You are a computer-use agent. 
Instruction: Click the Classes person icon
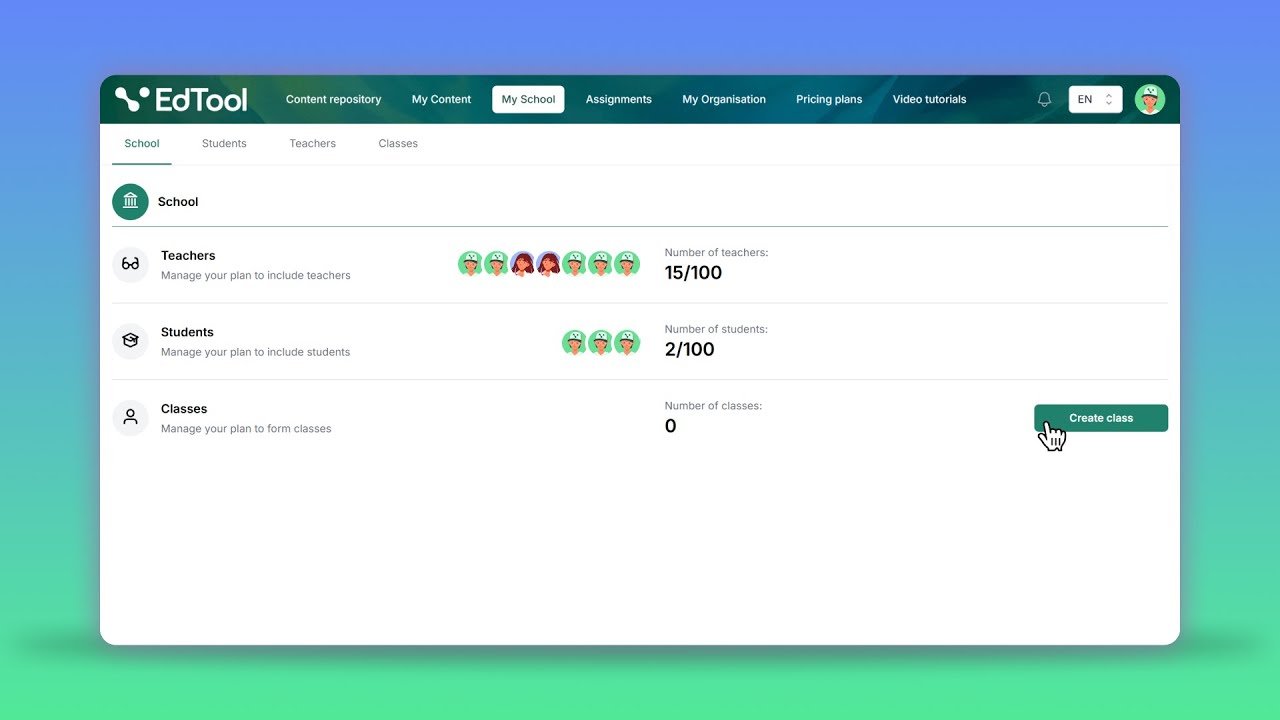tap(130, 418)
